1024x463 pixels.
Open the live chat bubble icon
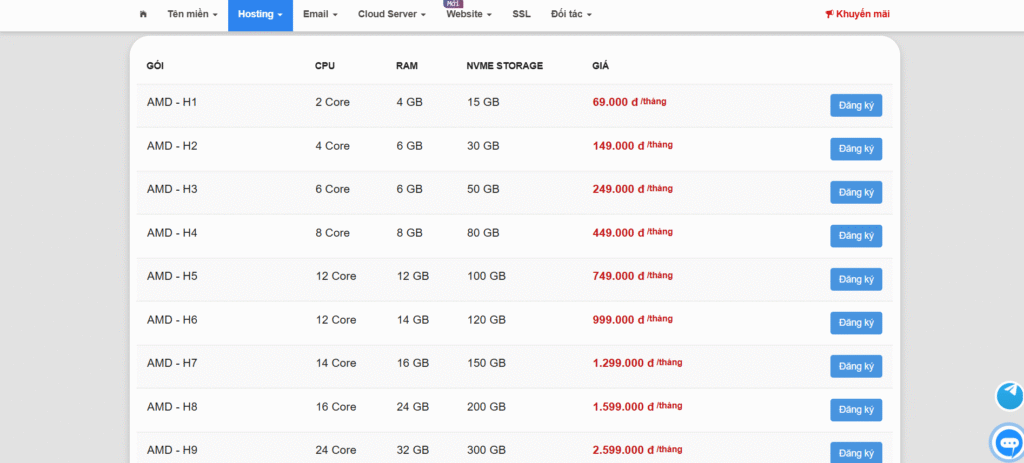[1008, 441]
